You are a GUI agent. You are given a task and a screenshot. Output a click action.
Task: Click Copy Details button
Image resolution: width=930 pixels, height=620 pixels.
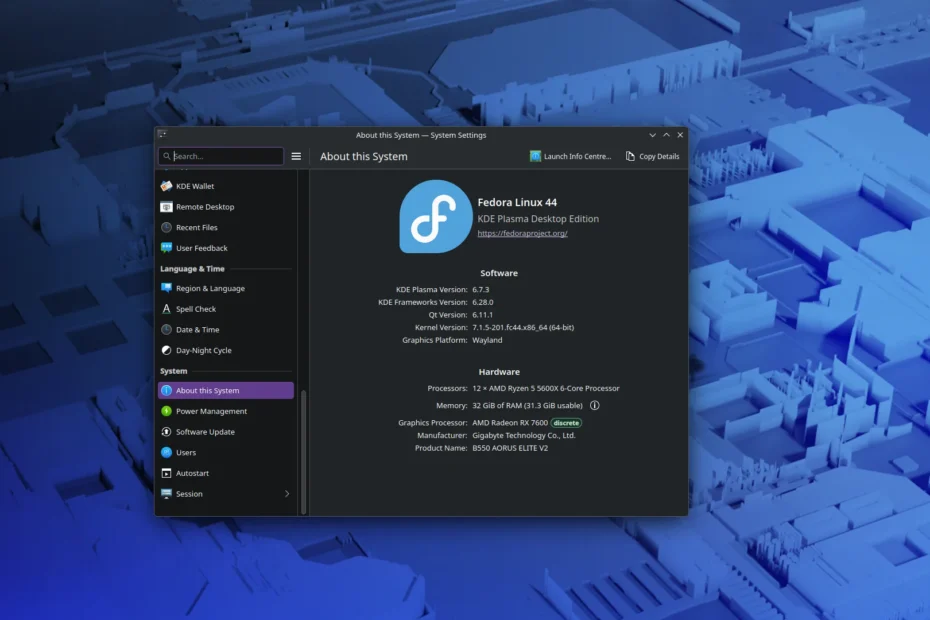click(652, 156)
